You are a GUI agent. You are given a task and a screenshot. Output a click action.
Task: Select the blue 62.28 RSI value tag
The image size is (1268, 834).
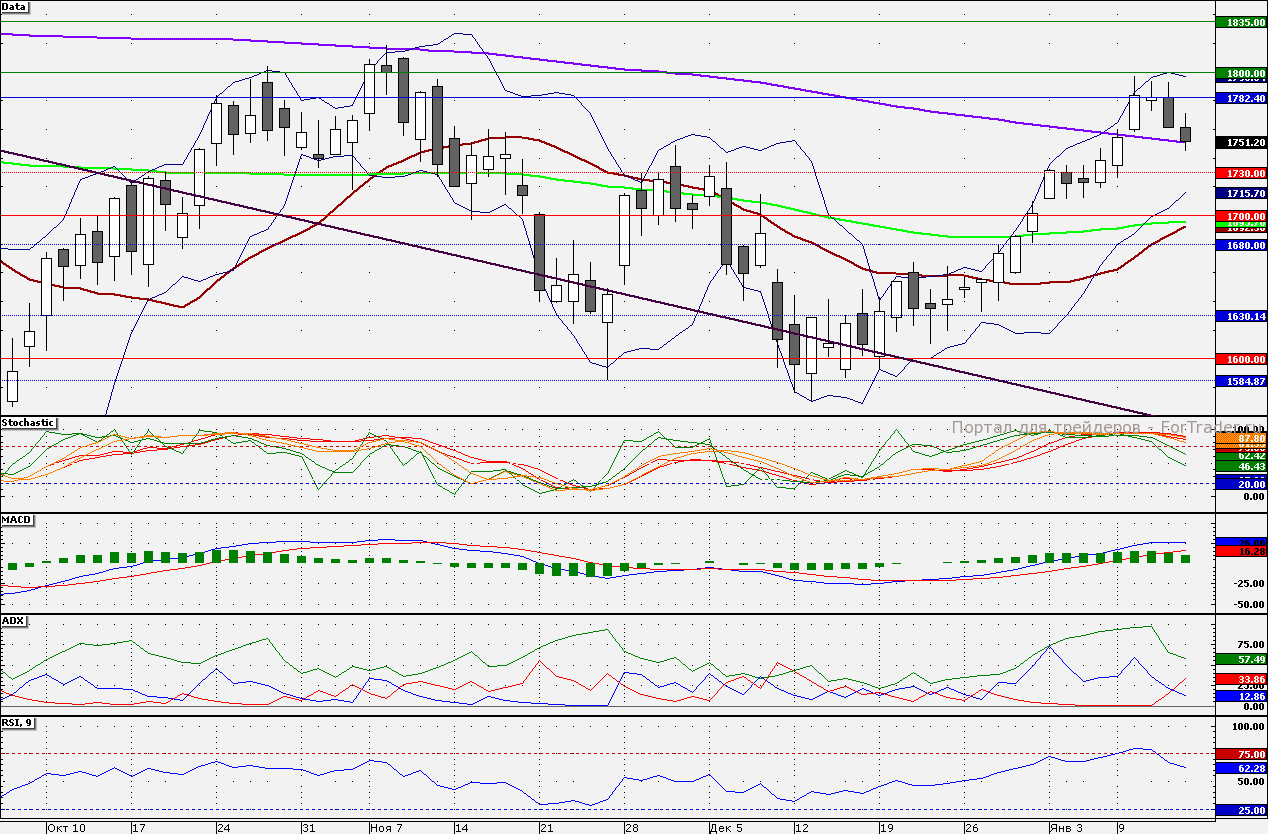pos(1239,768)
